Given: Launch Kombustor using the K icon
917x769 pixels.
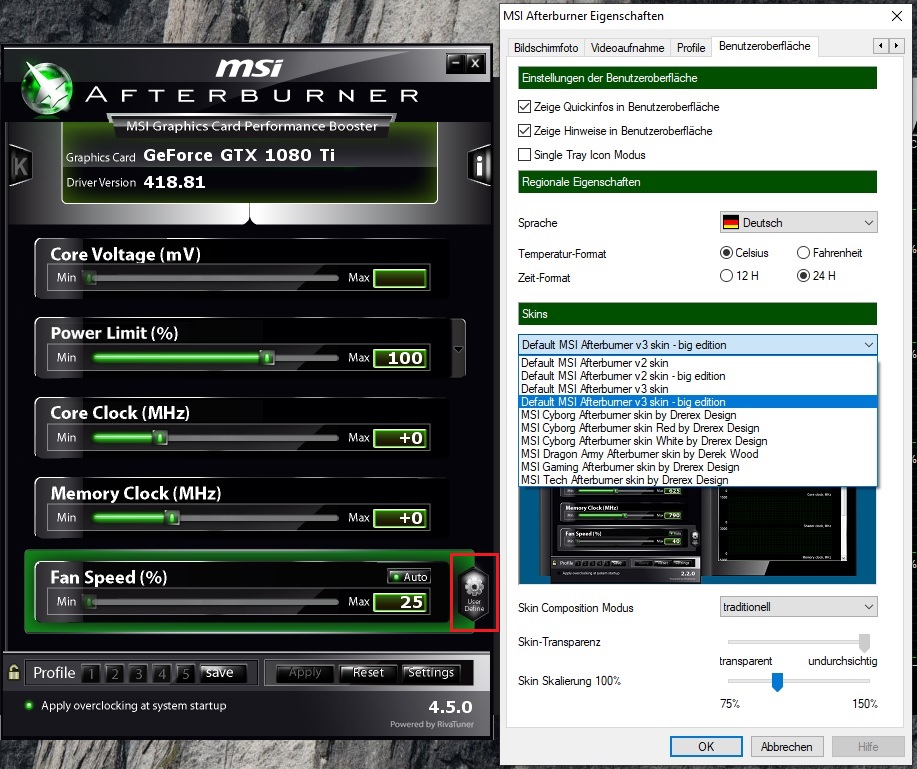Looking at the screenshot, I should click(19, 165).
